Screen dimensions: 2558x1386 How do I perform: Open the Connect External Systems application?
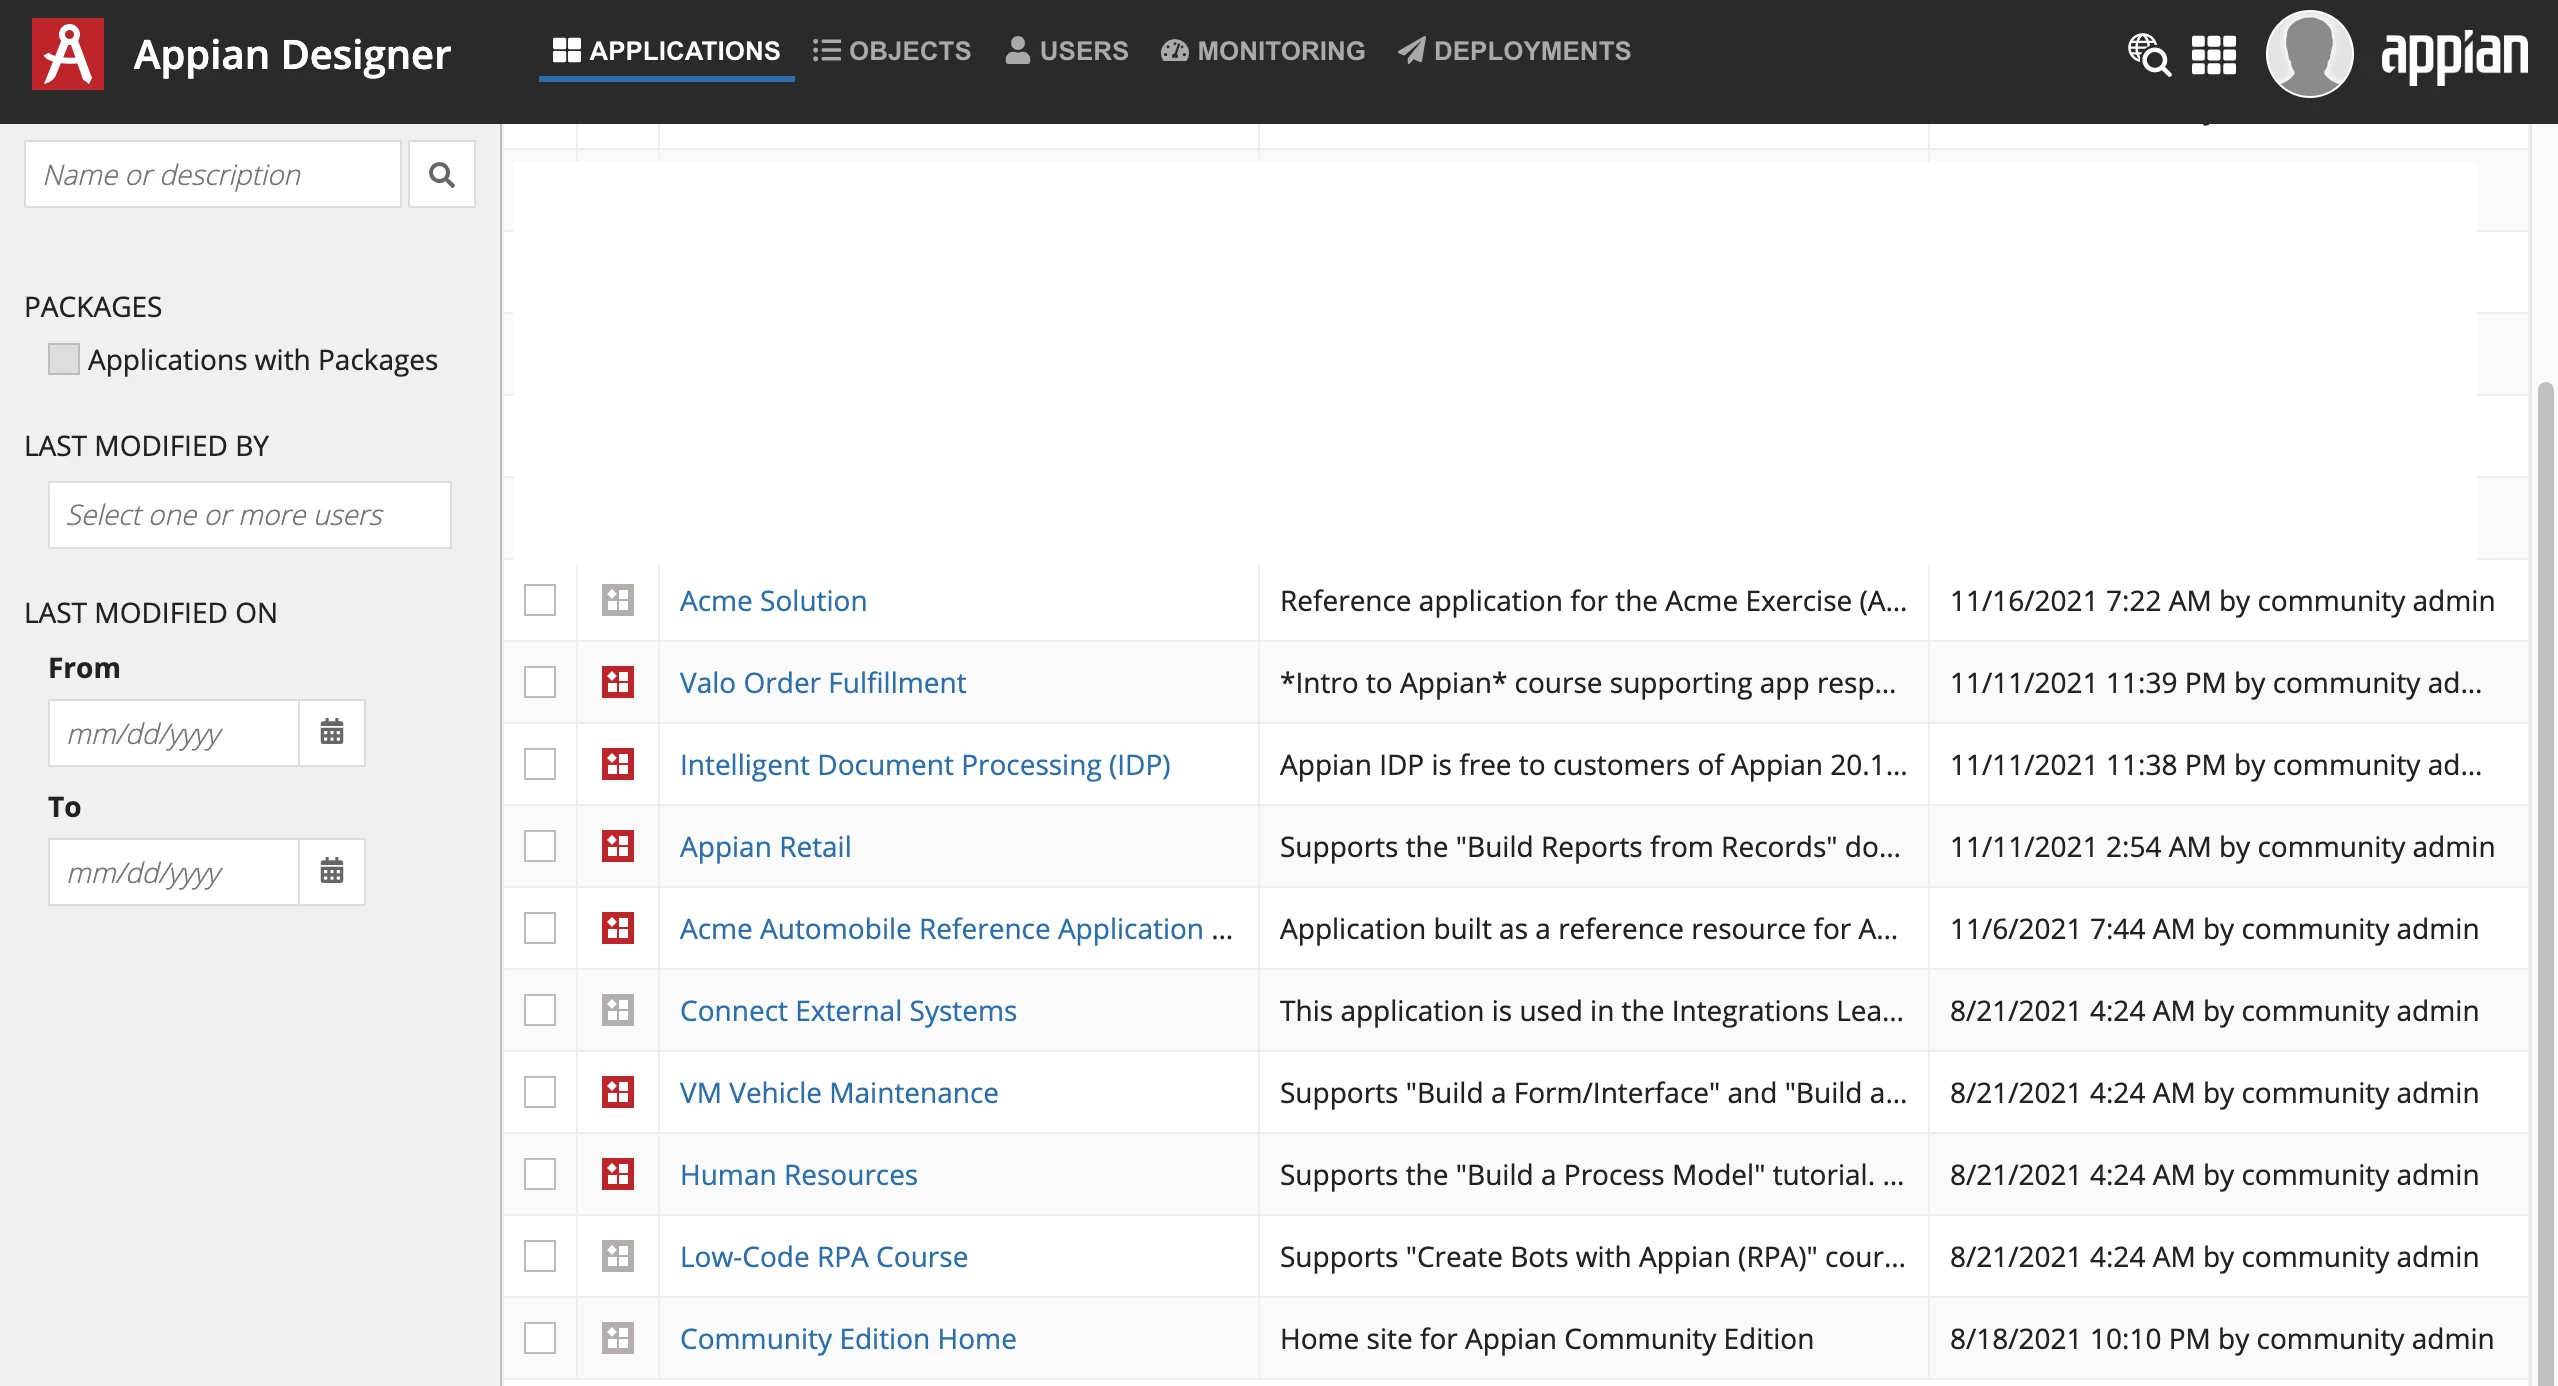click(848, 1010)
